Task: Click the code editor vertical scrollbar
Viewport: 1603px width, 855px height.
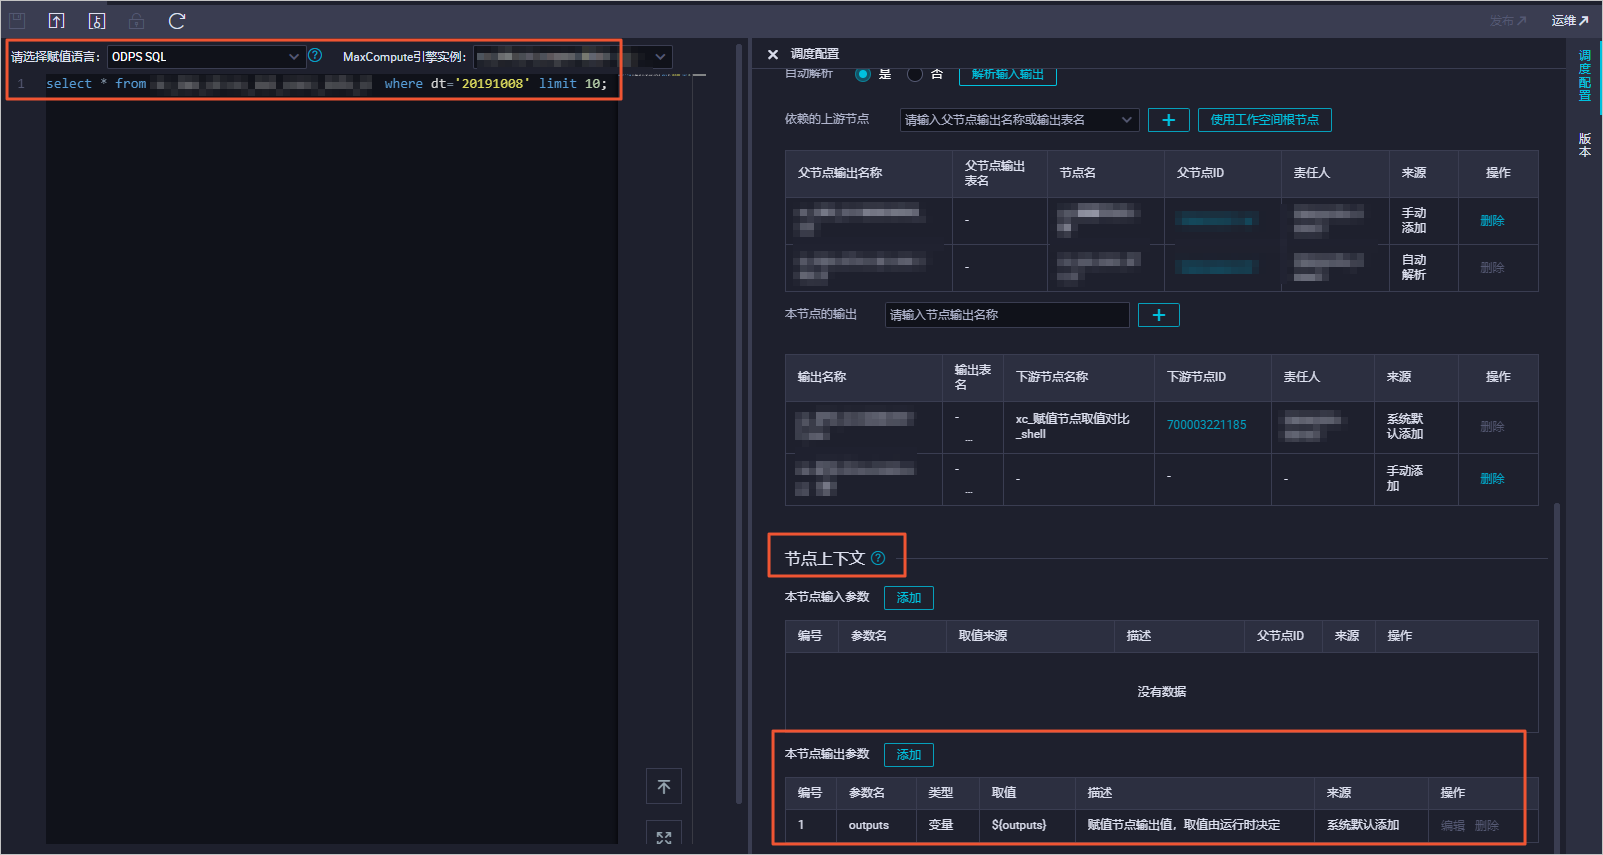Action: click(x=738, y=425)
